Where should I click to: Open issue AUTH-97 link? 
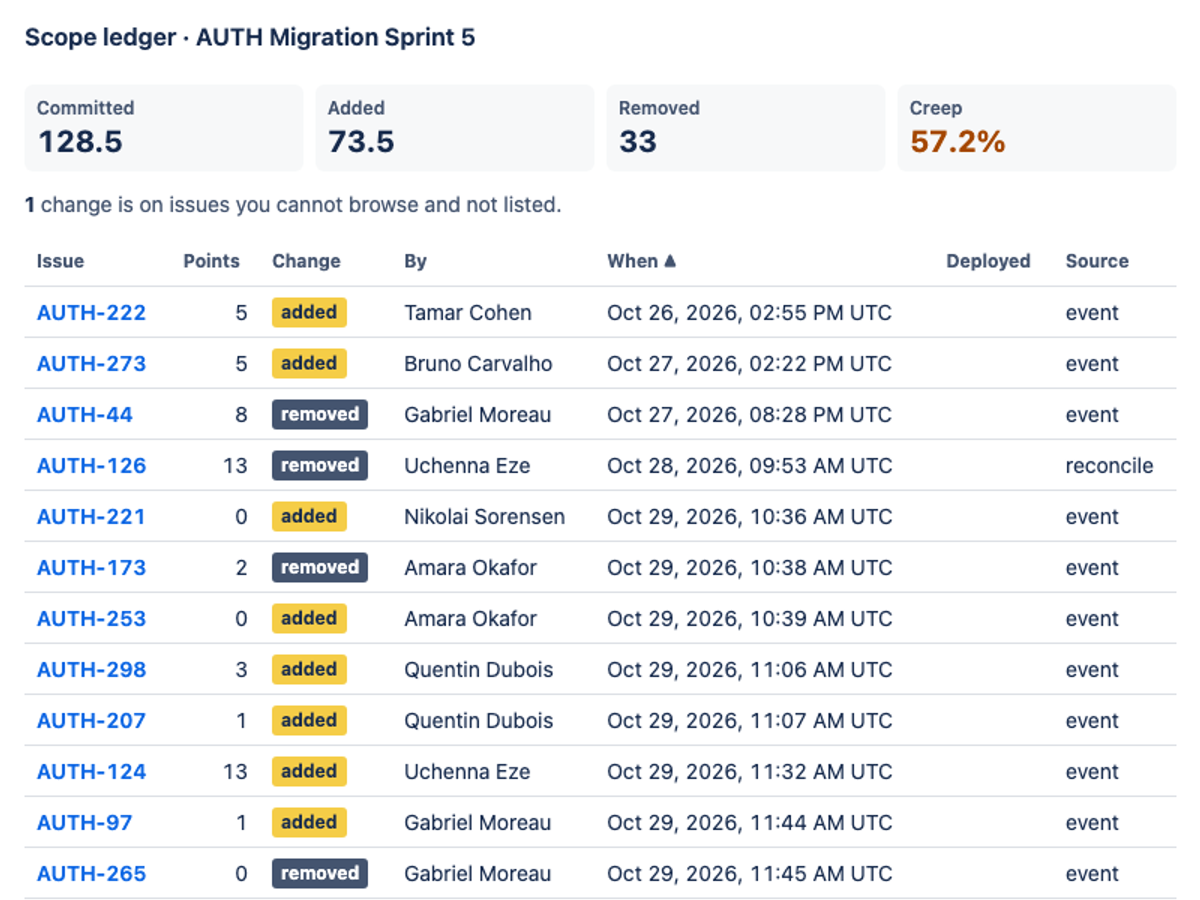pyautogui.click(x=85, y=823)
